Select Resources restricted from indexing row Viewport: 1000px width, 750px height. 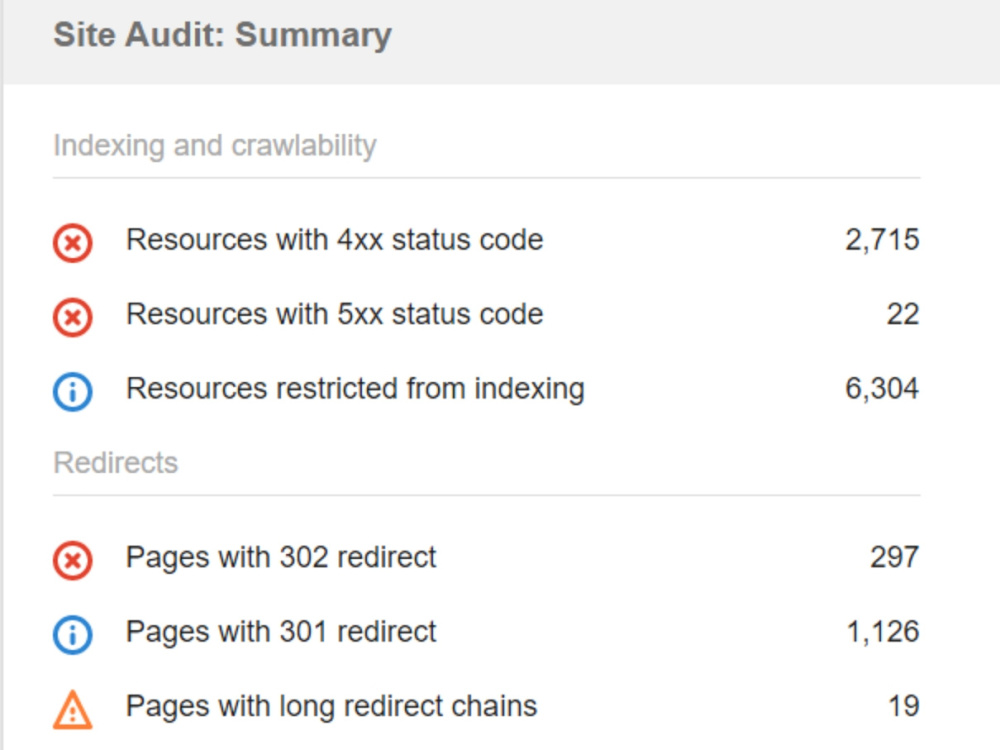point(486,389)
